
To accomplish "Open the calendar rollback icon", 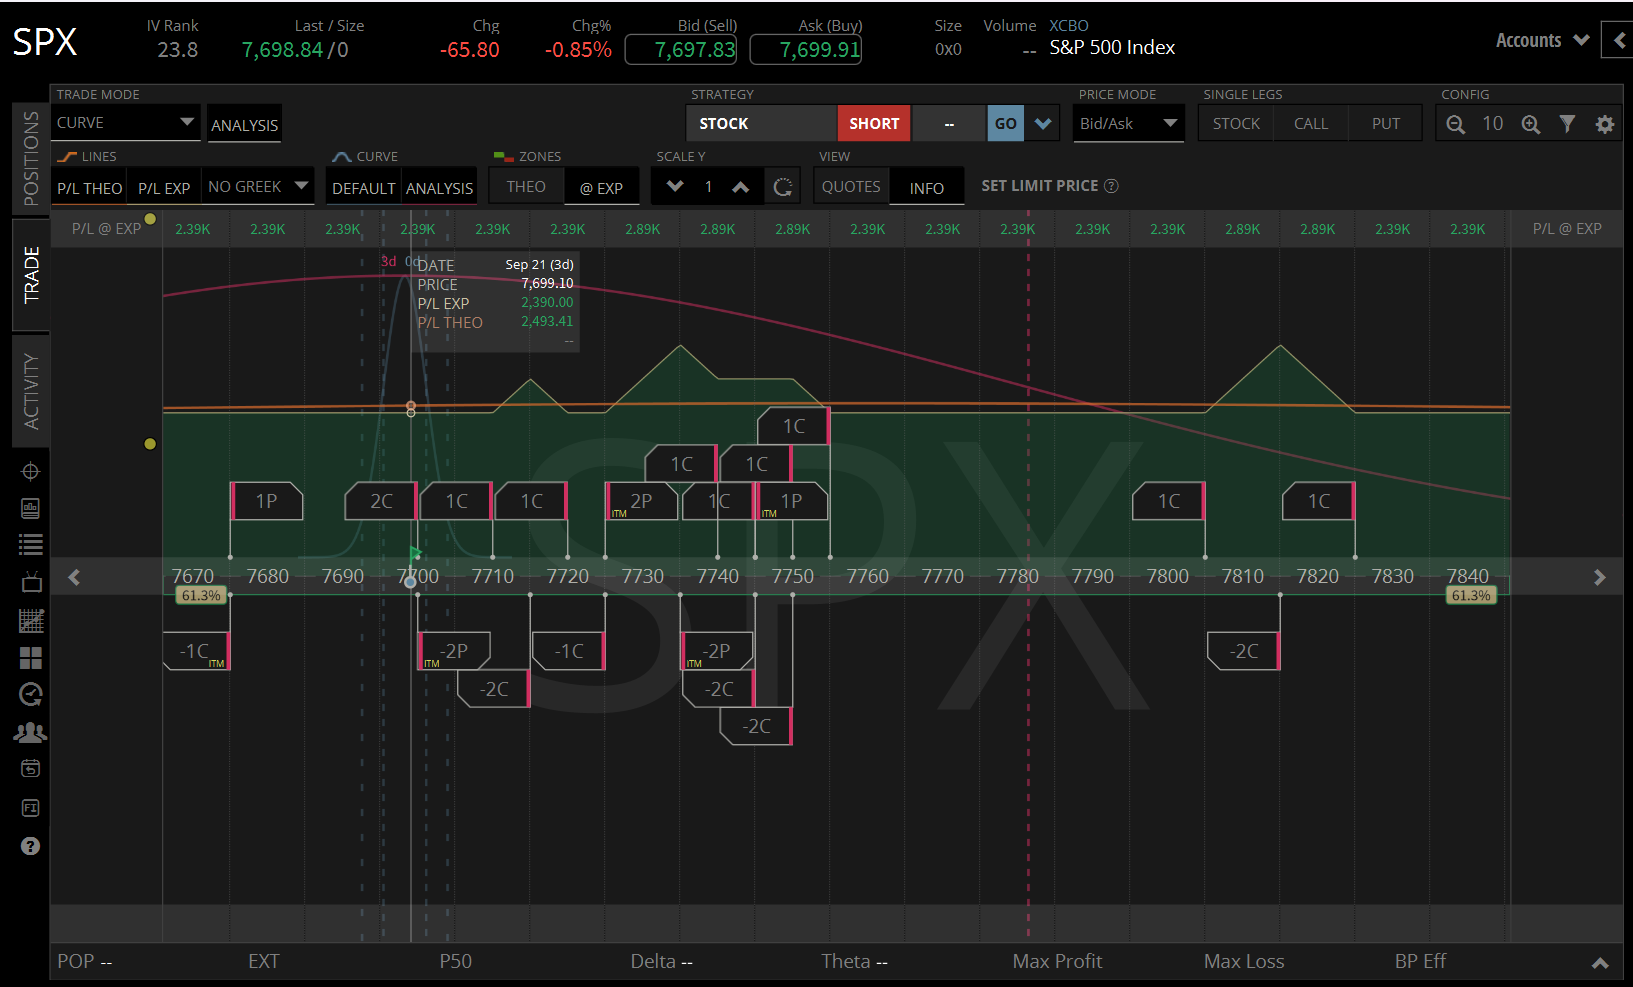I will pos(30,769).
